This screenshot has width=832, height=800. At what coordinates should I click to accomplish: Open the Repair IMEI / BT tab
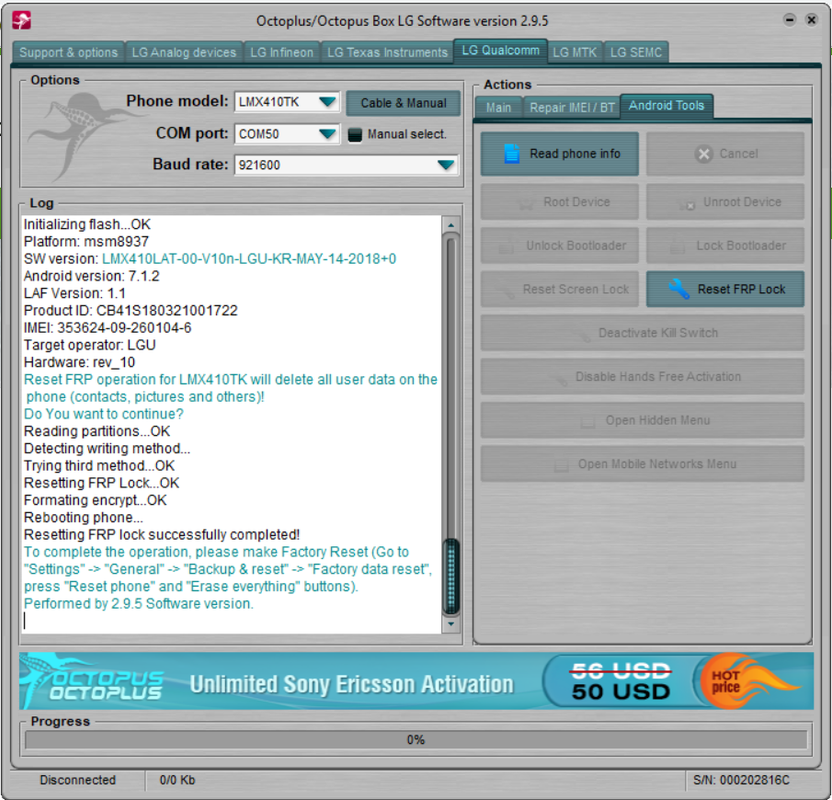(571, 108)
